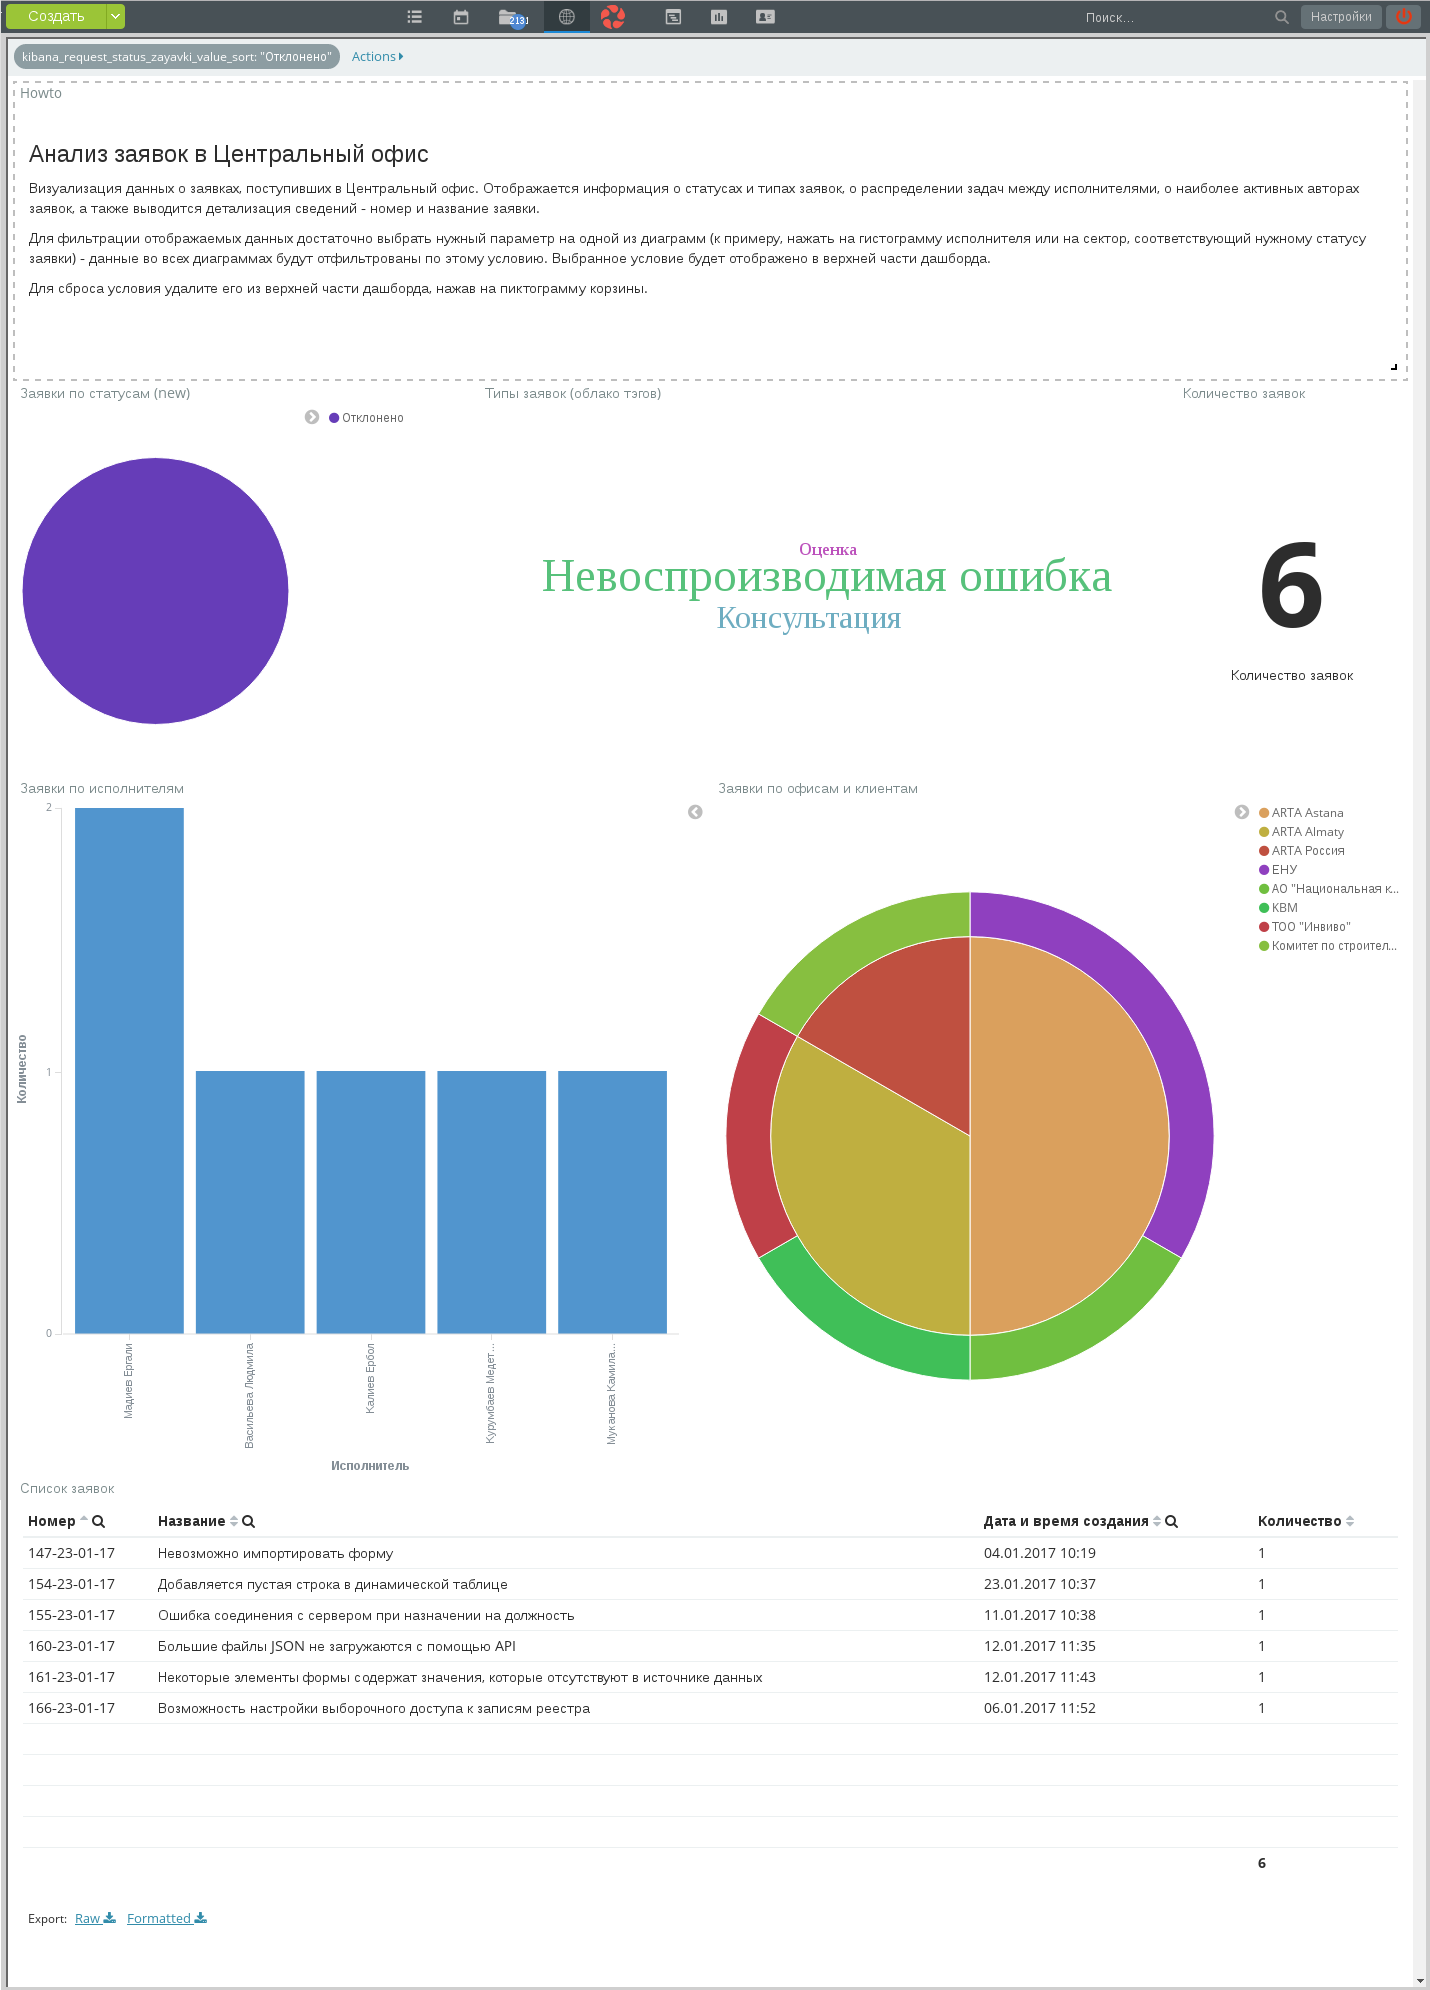Click row Ошибка соединения с сервером

(x=710, y=1615)
